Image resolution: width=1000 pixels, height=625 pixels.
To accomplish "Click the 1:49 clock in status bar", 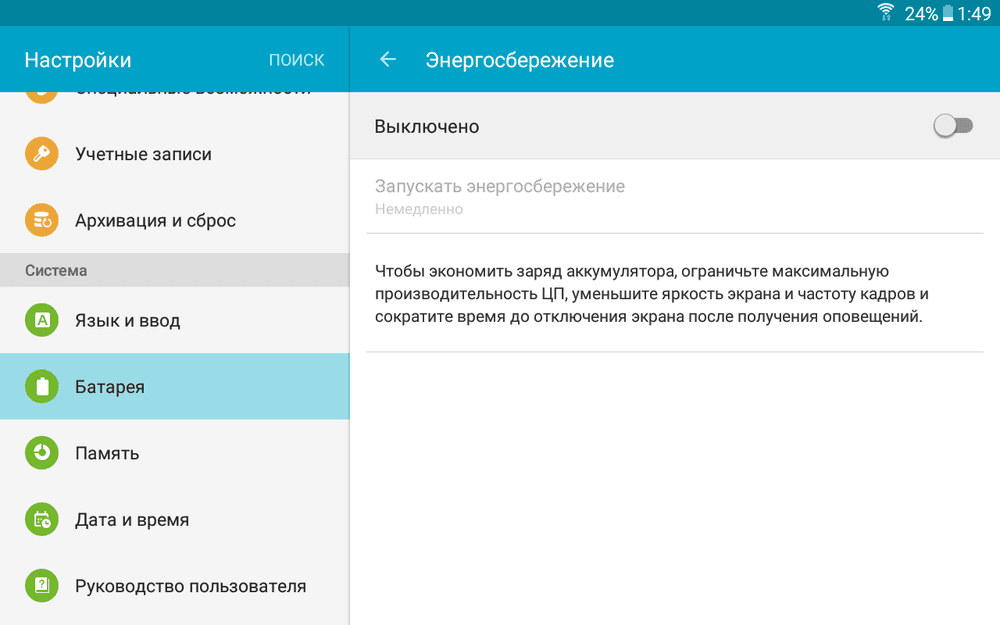I will click(x=974, y=13).
